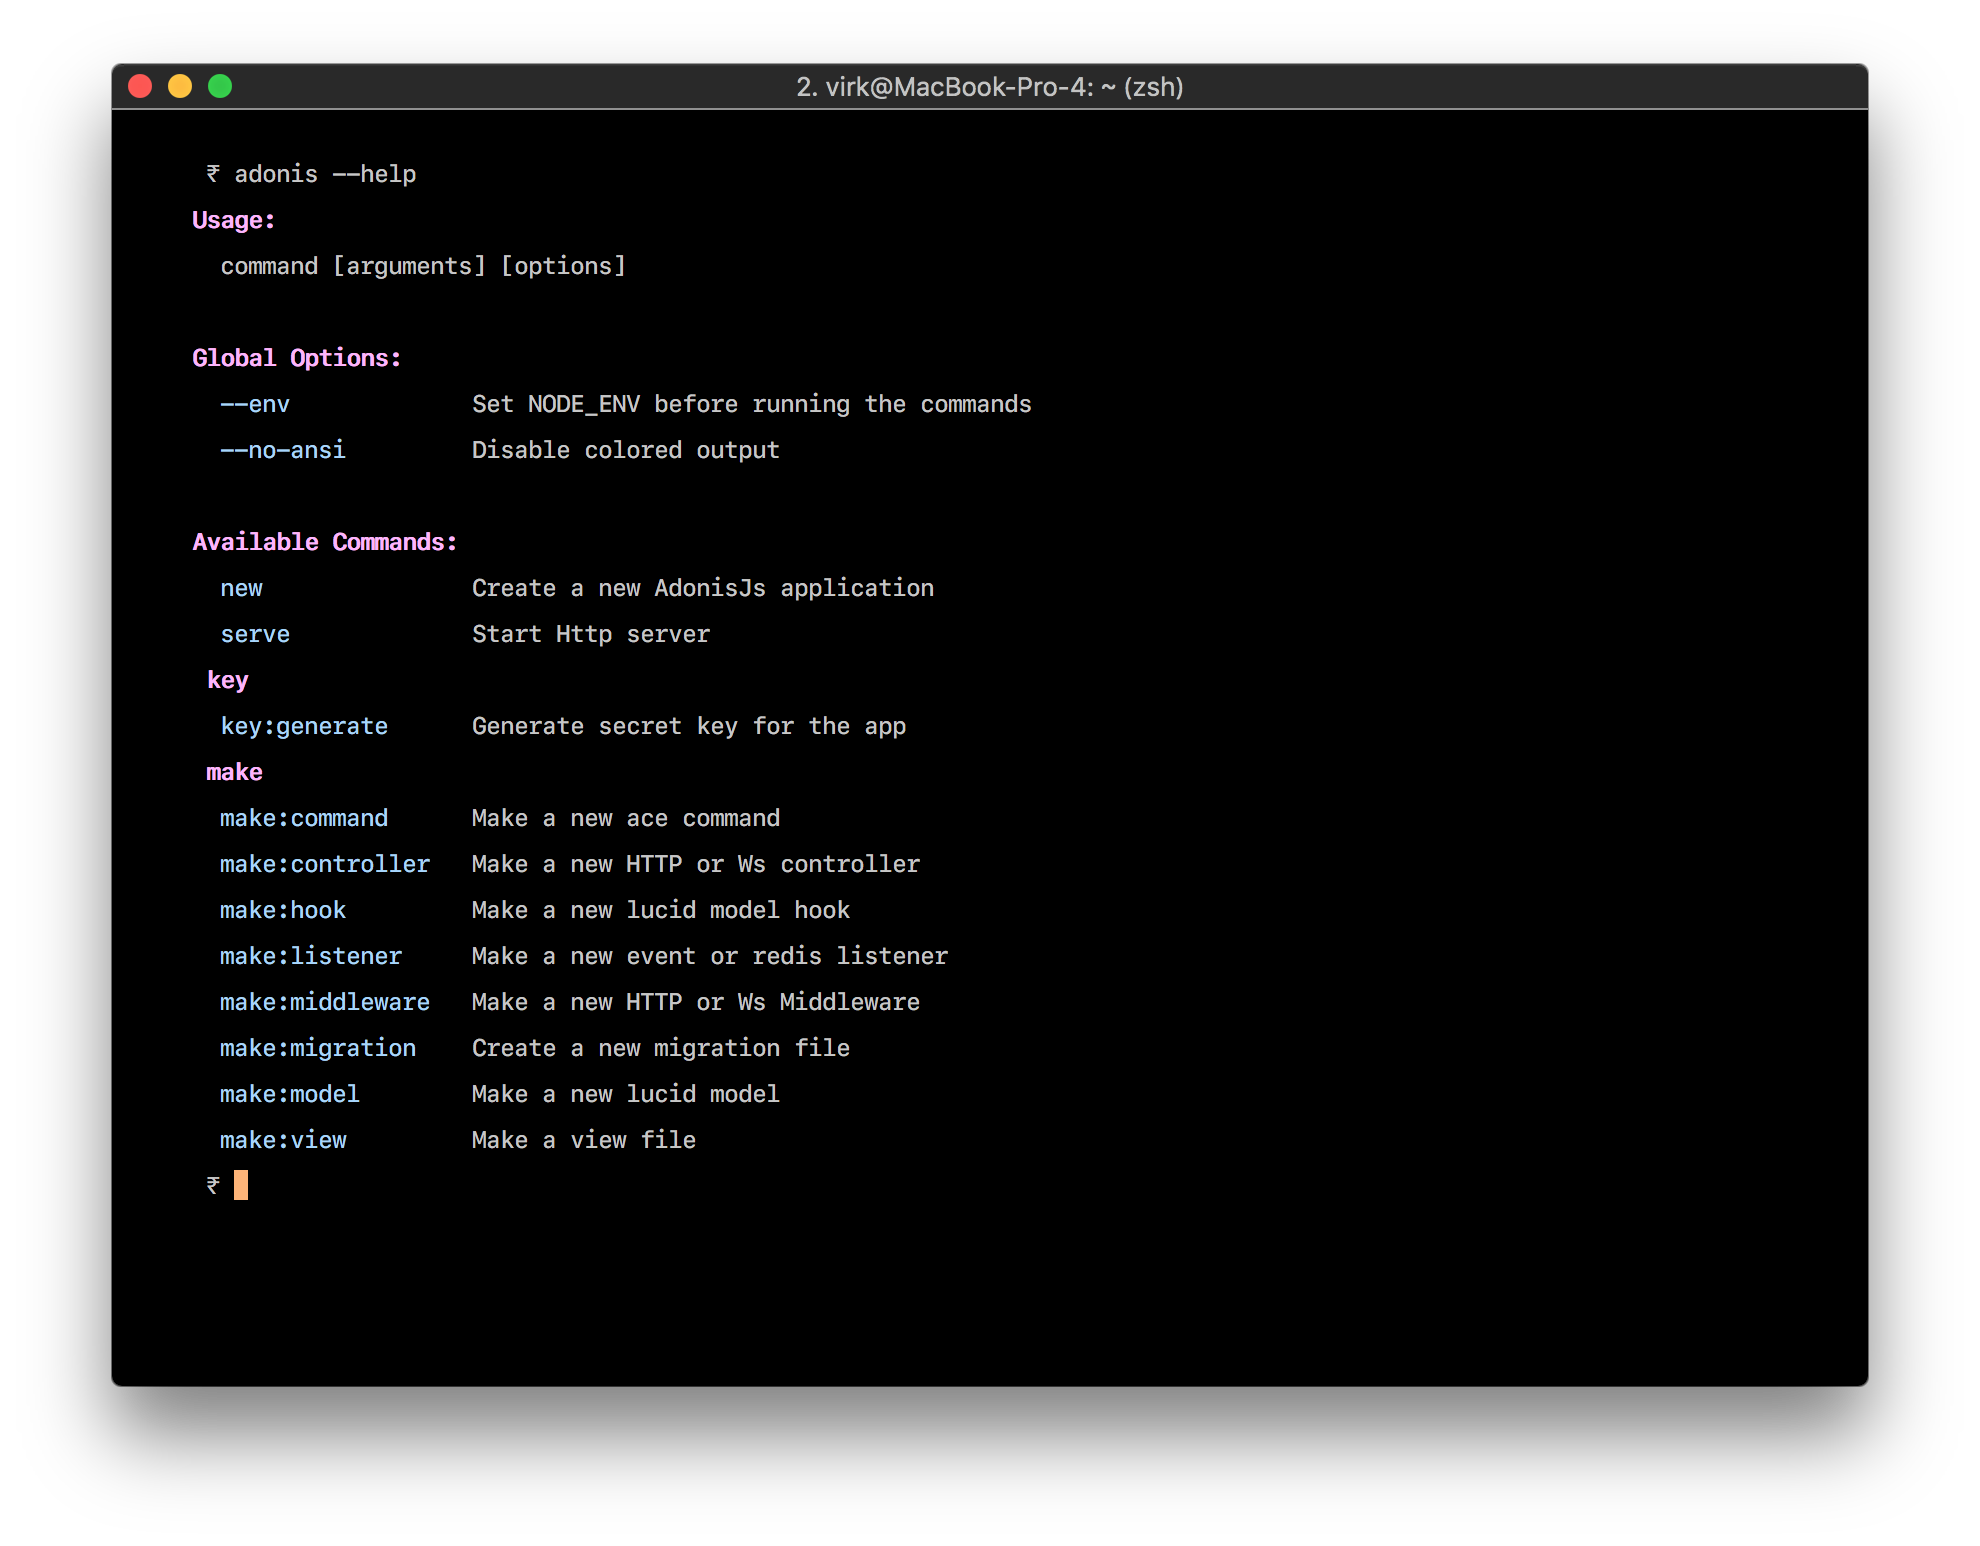The width and height of the screenshot is (1980, 1546).
Task: Click the make:controller command text
Action: tap(324, 864)
